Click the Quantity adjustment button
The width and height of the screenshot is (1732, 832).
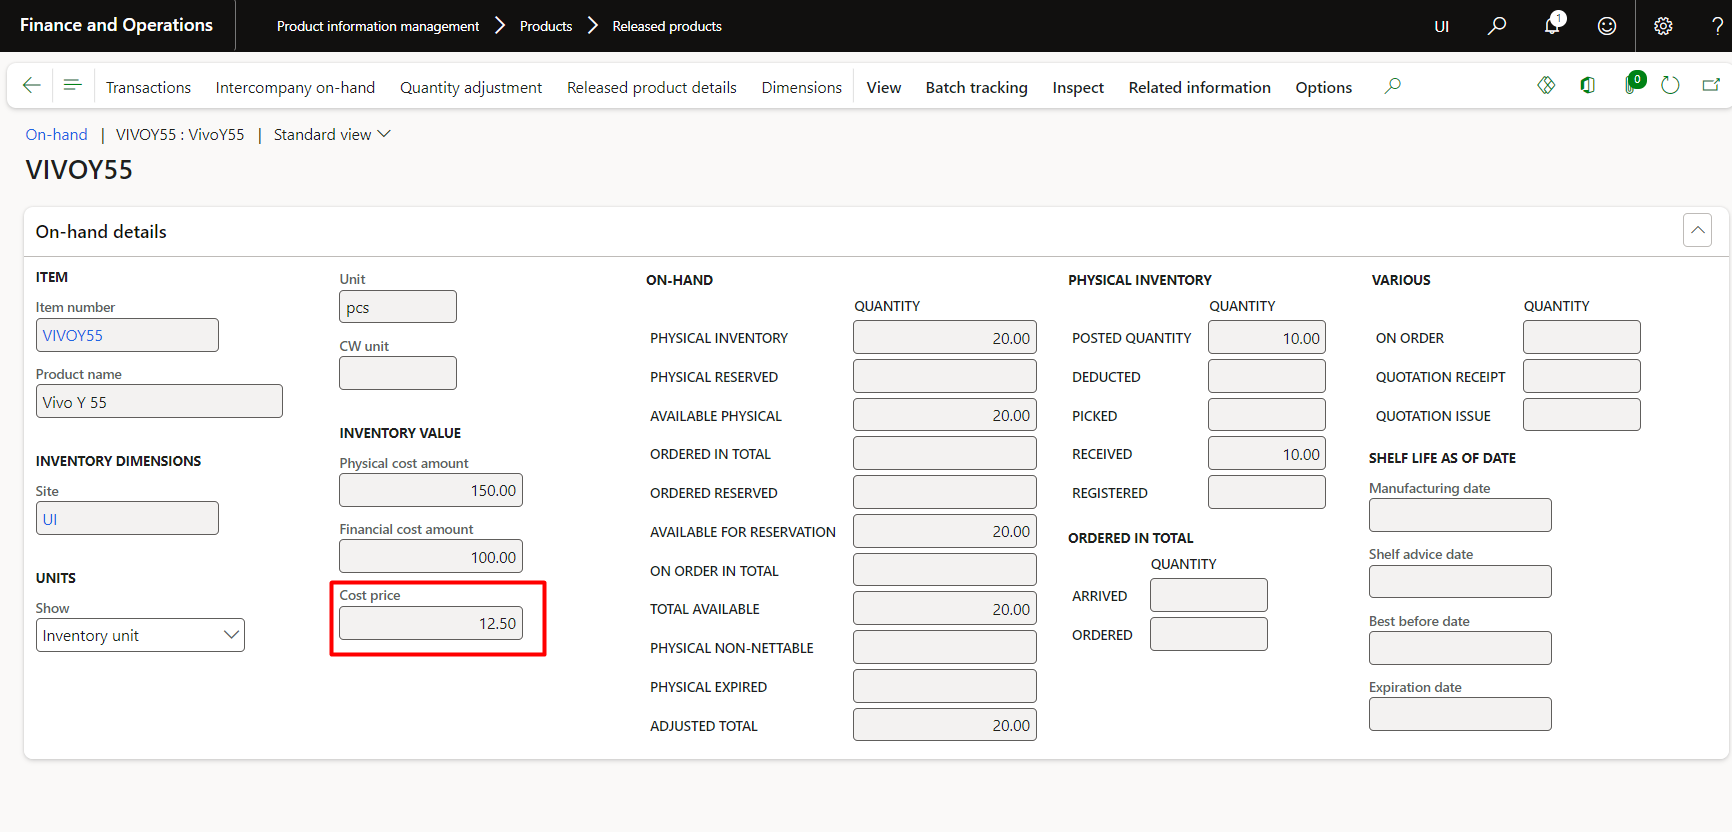click(471, 88)
